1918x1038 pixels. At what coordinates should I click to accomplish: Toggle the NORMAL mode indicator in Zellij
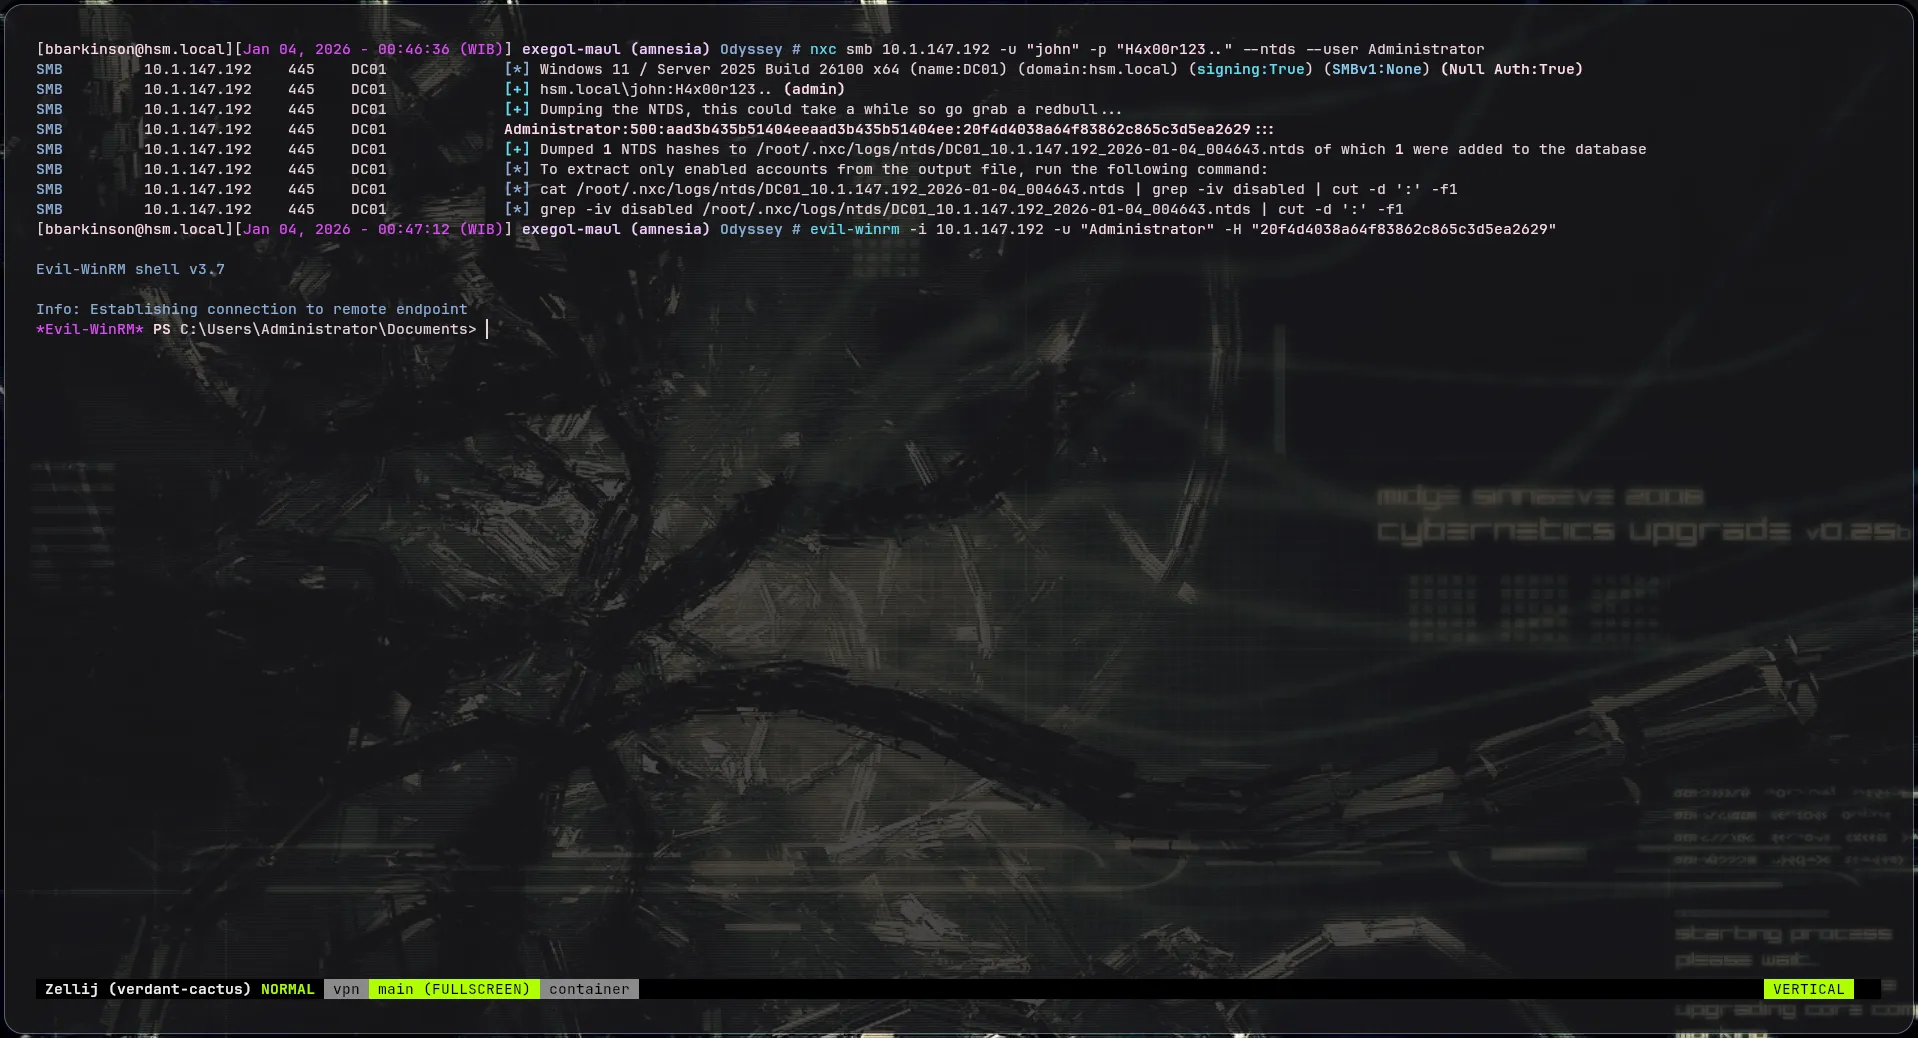point(287,989)
